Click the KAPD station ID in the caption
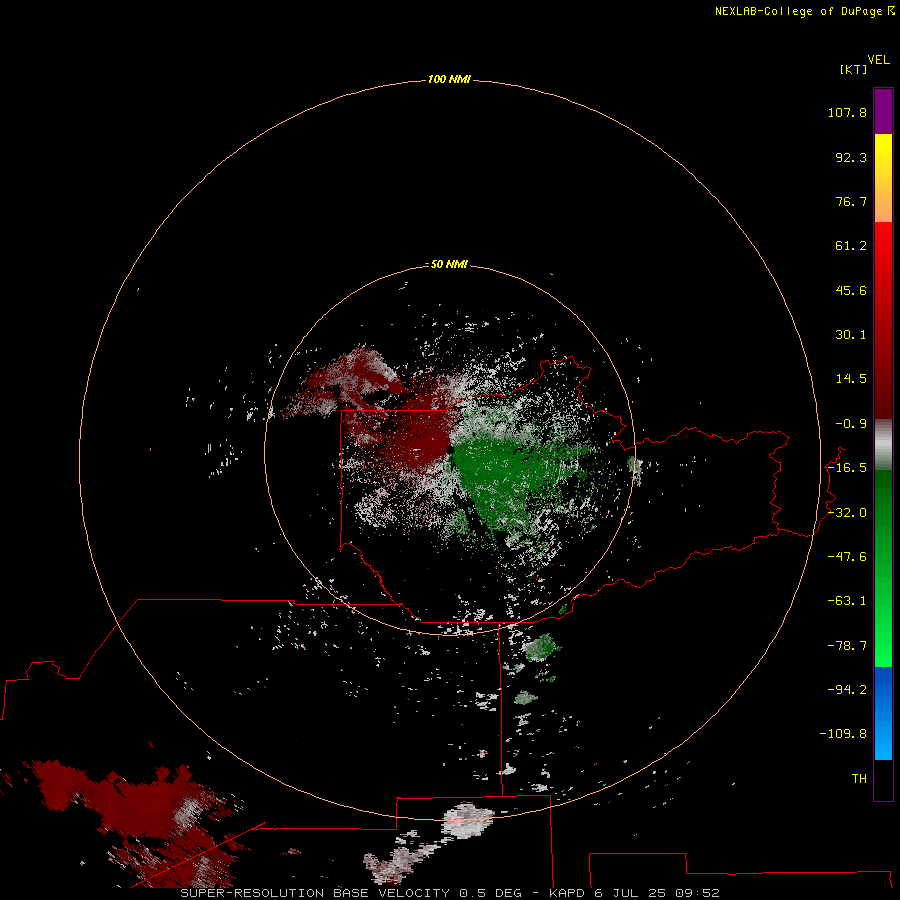The image size is (900, 900). coord(567,893)
